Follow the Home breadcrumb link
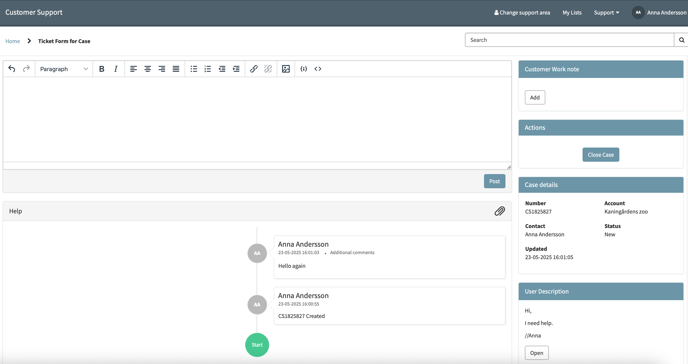Screen dimensions: 688x364 point(12,41)
